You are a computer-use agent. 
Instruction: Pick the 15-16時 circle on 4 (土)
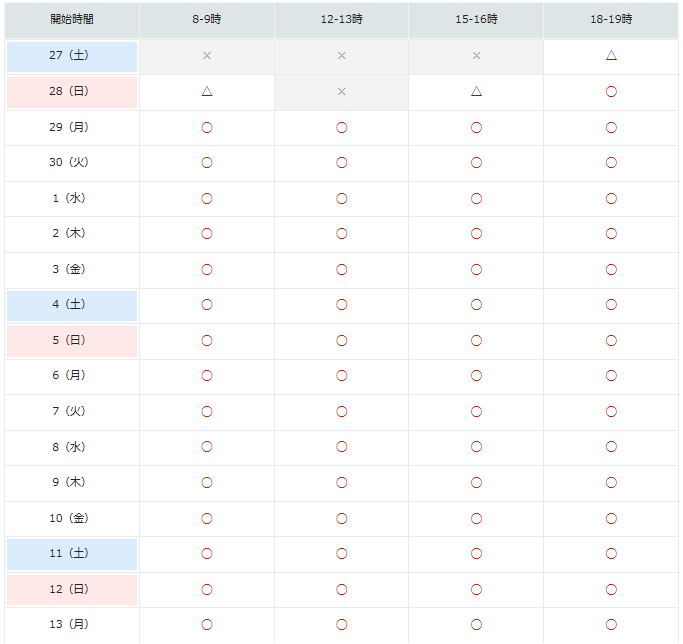tap(477, 305)
